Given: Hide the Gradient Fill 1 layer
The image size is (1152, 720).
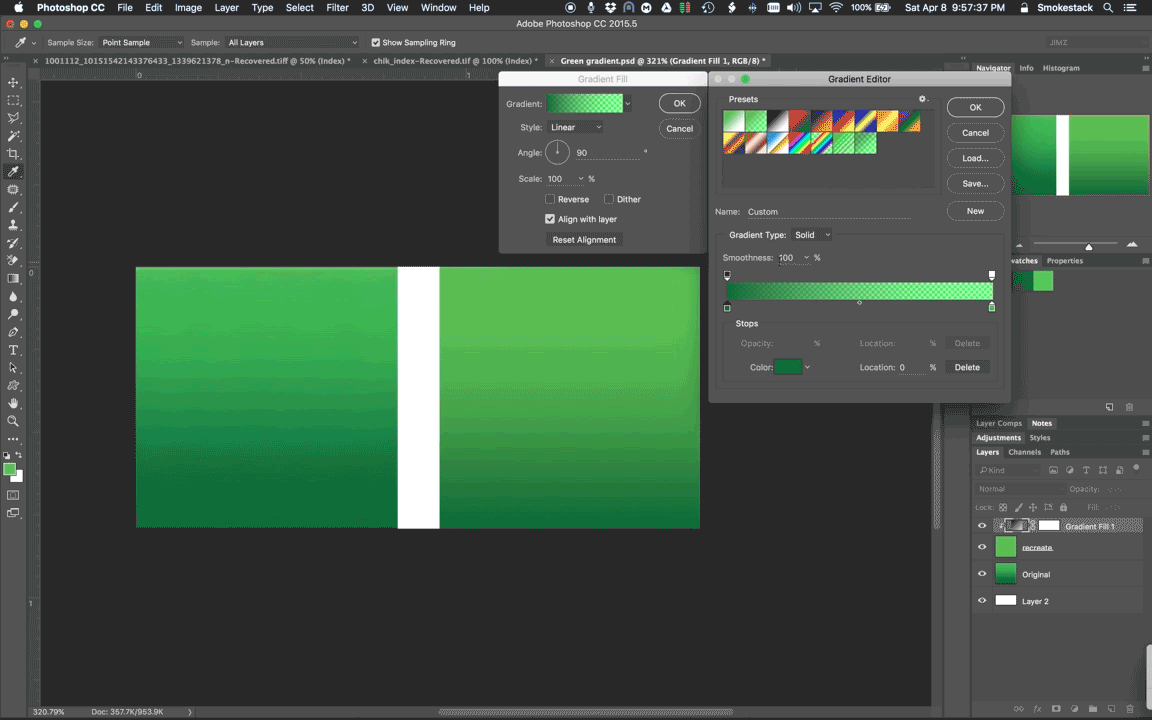Looking at the screenshot, I should [x=982, y=526].
